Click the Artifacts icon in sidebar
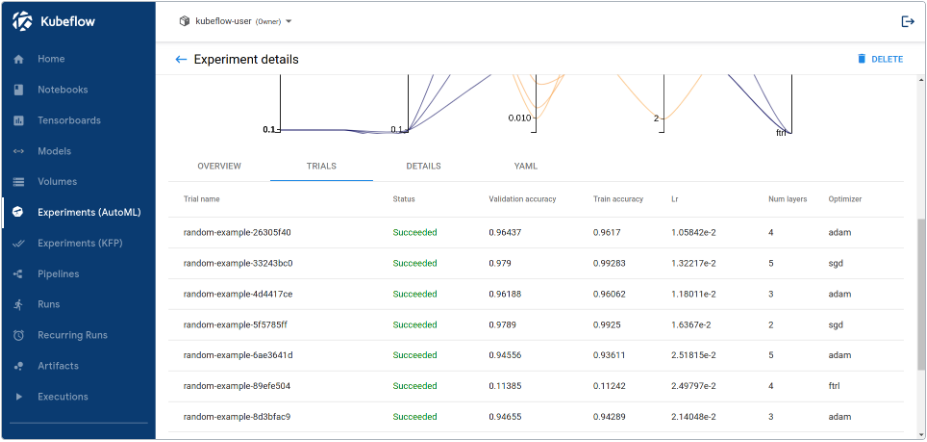This screenshot has height=442, width=927. point(18,366)
